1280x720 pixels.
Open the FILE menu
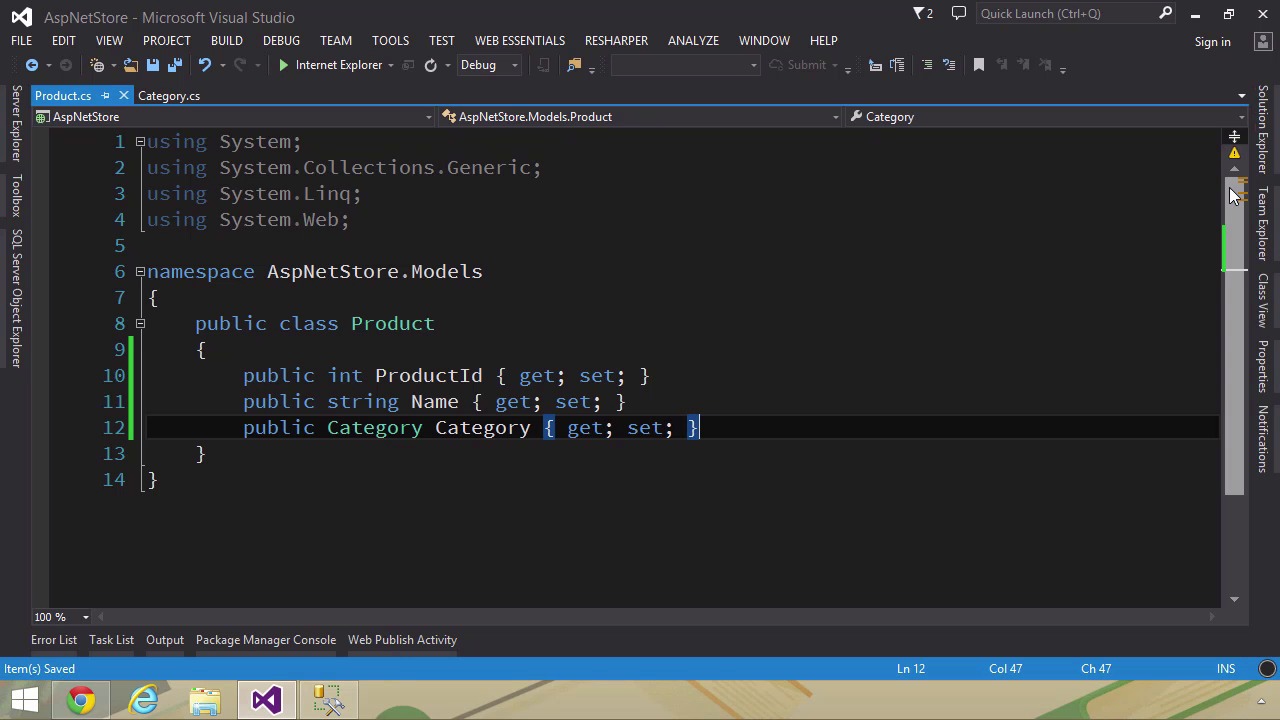pos(21,41)
